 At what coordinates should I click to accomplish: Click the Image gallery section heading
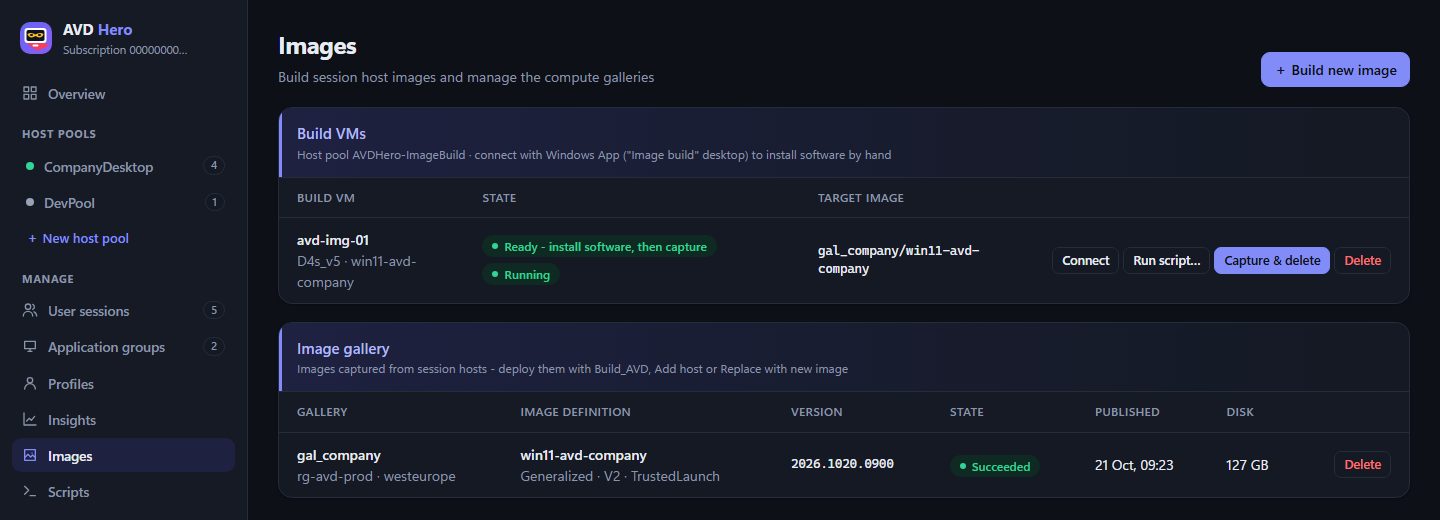click(x=343, y=349)
